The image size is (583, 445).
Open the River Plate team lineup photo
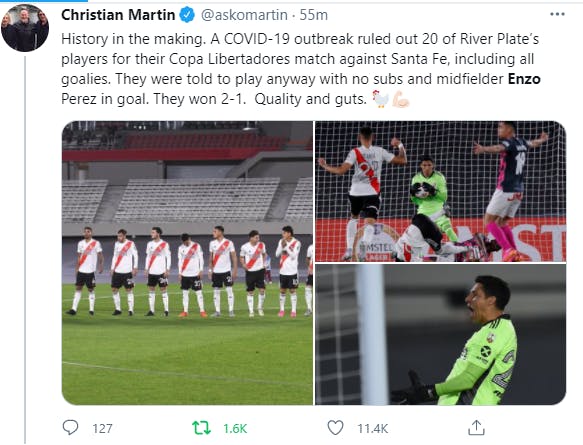click(x=187, y=263)
